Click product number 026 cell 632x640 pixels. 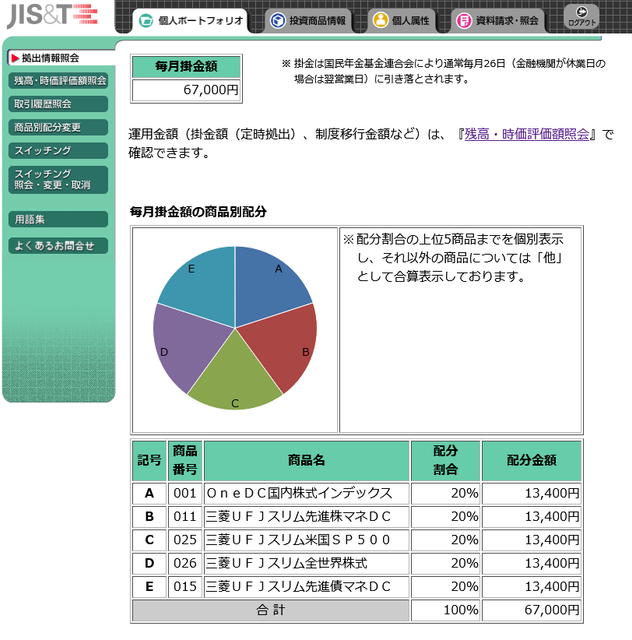pos(185,563)
